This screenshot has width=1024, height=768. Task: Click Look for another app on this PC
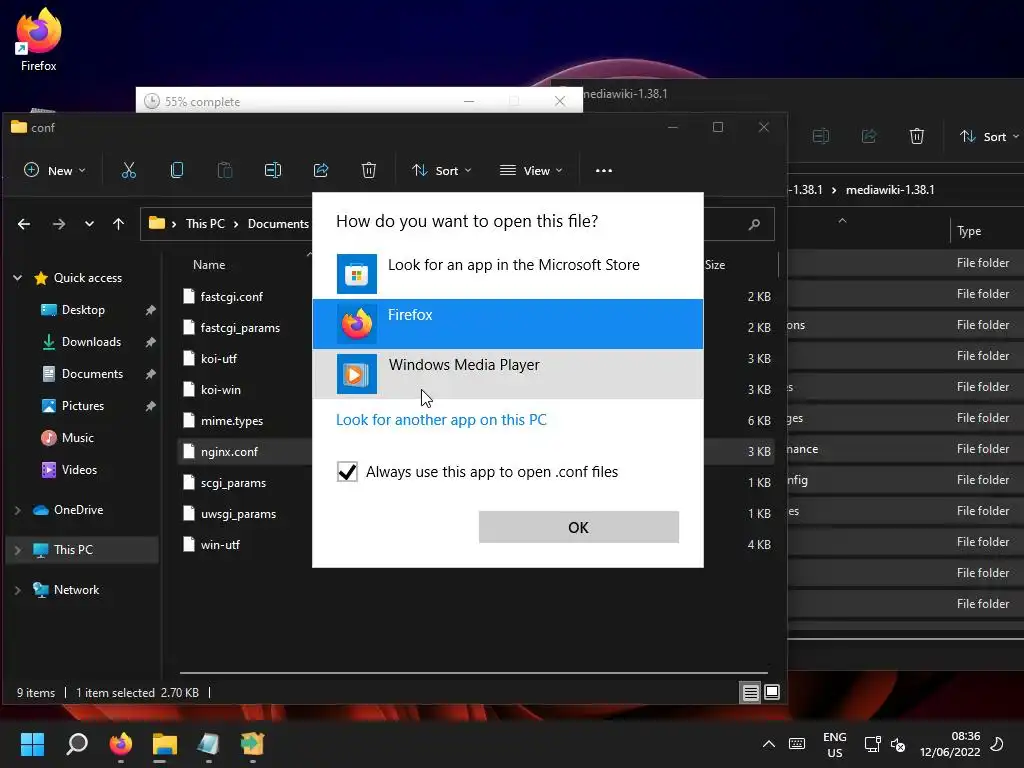point(441,420)
